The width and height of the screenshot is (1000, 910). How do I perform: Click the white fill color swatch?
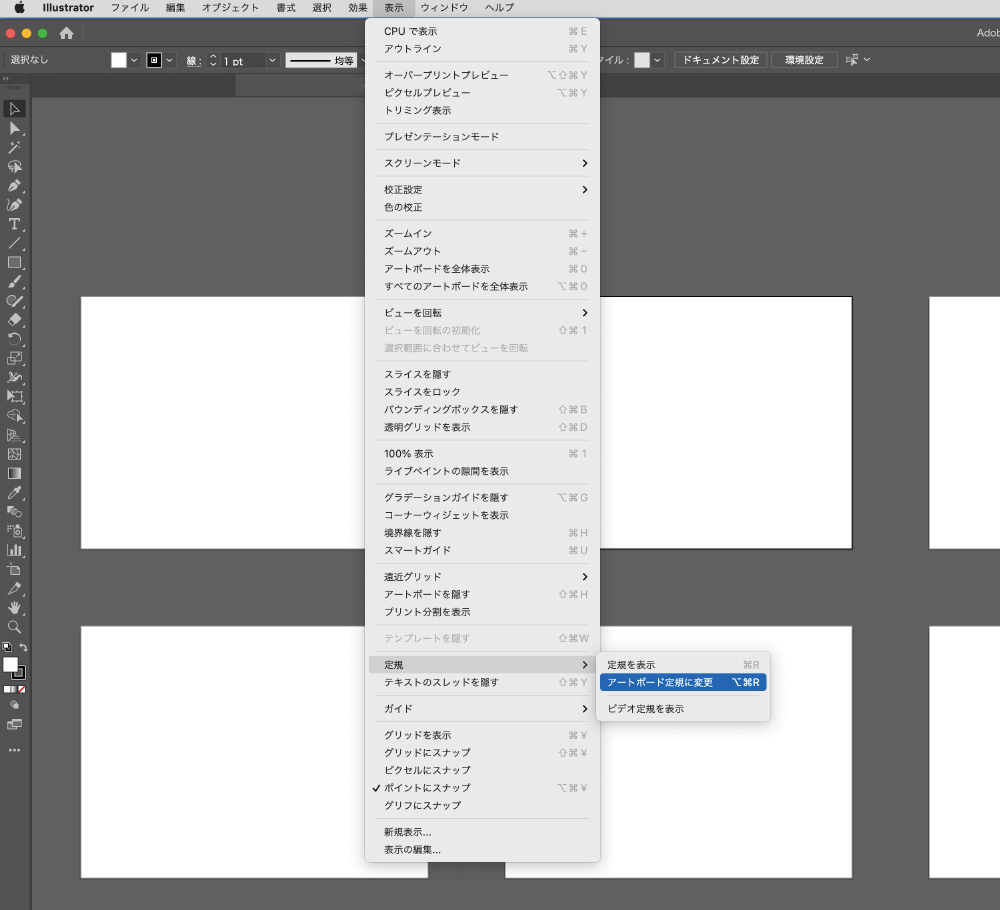click(119, 60)
